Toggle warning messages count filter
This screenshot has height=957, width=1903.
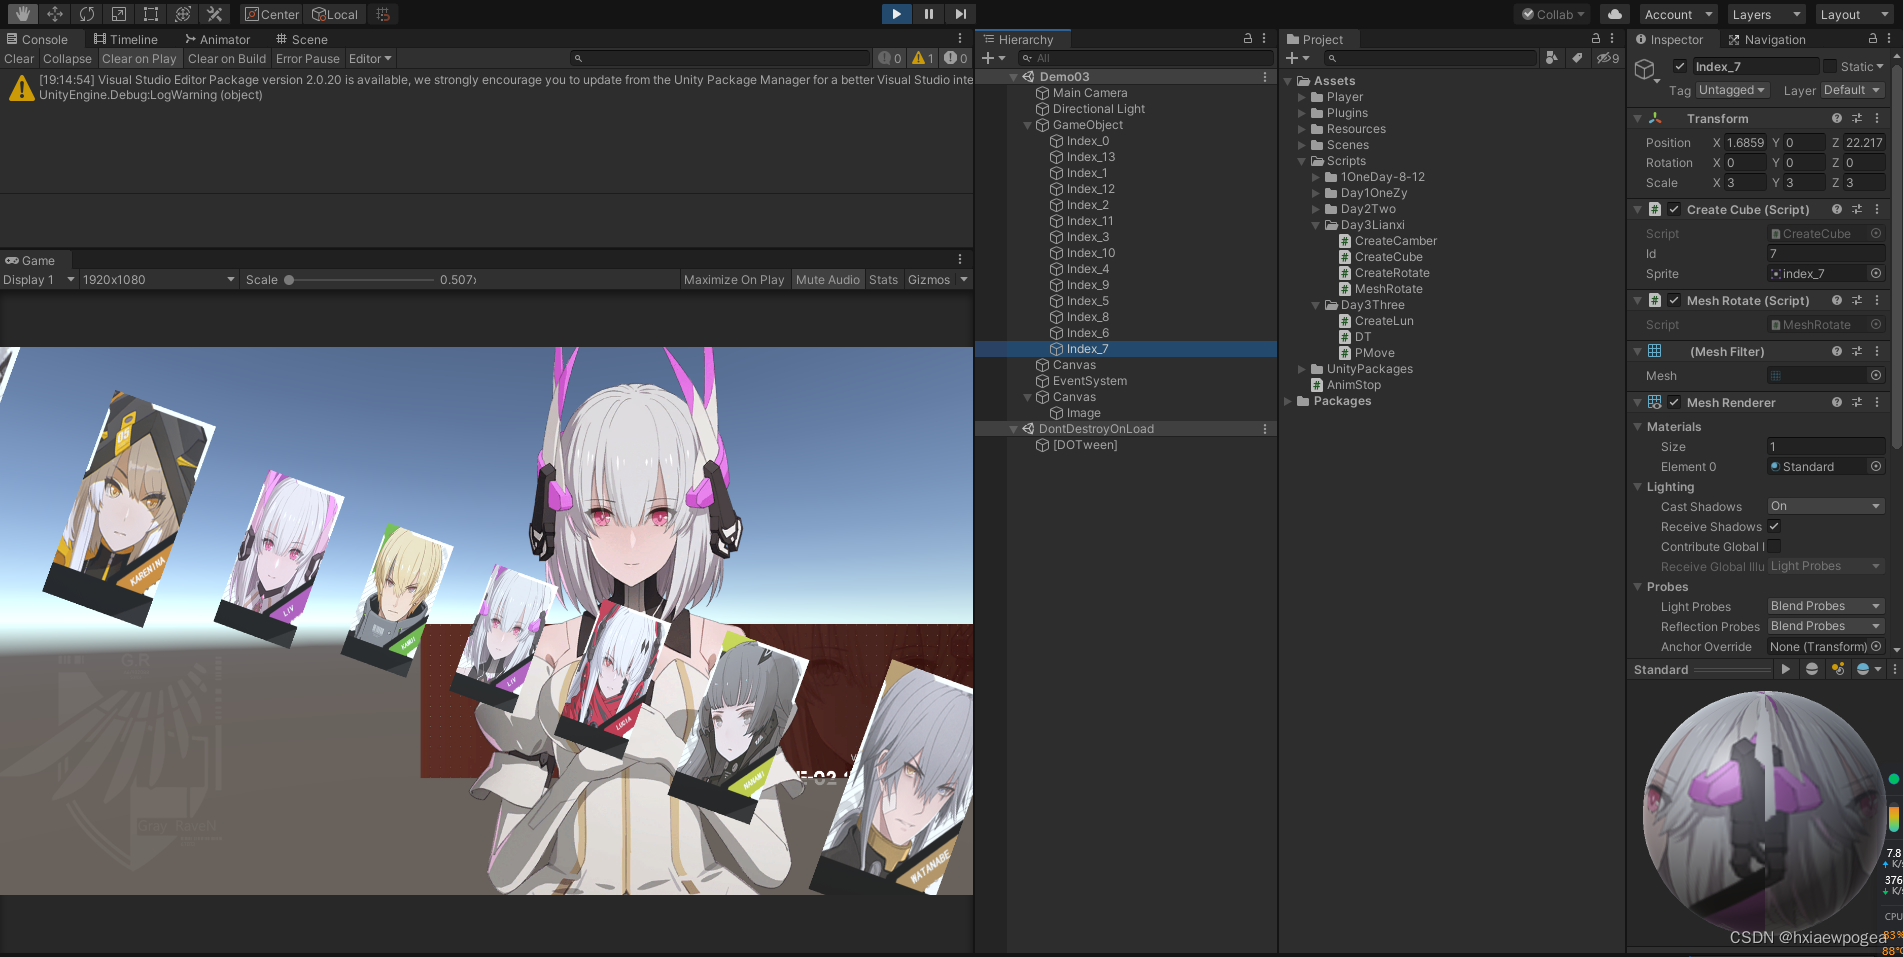coord(922,58)
